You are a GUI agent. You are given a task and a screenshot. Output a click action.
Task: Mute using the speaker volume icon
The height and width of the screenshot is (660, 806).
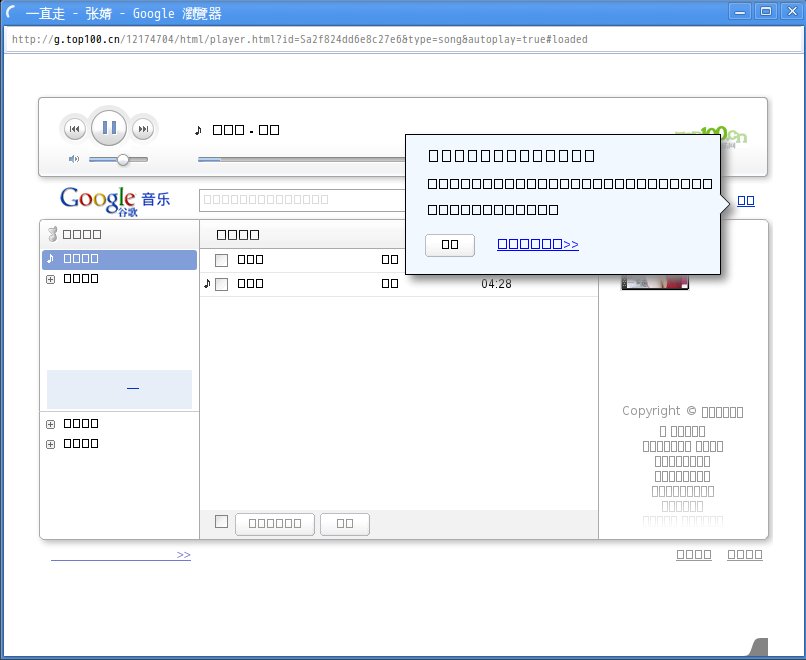[x=74, y=159]
